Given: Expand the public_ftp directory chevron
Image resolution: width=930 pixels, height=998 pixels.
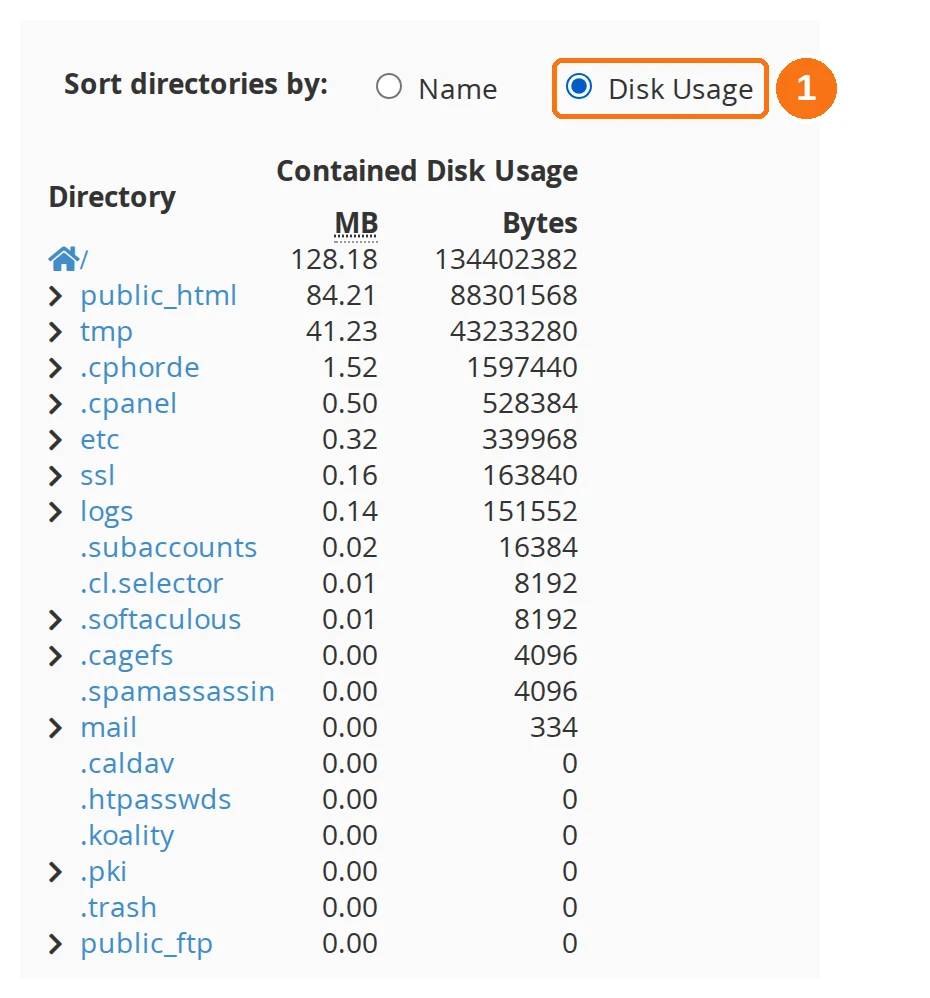Looking at the screenshot, I should point(55,944).
